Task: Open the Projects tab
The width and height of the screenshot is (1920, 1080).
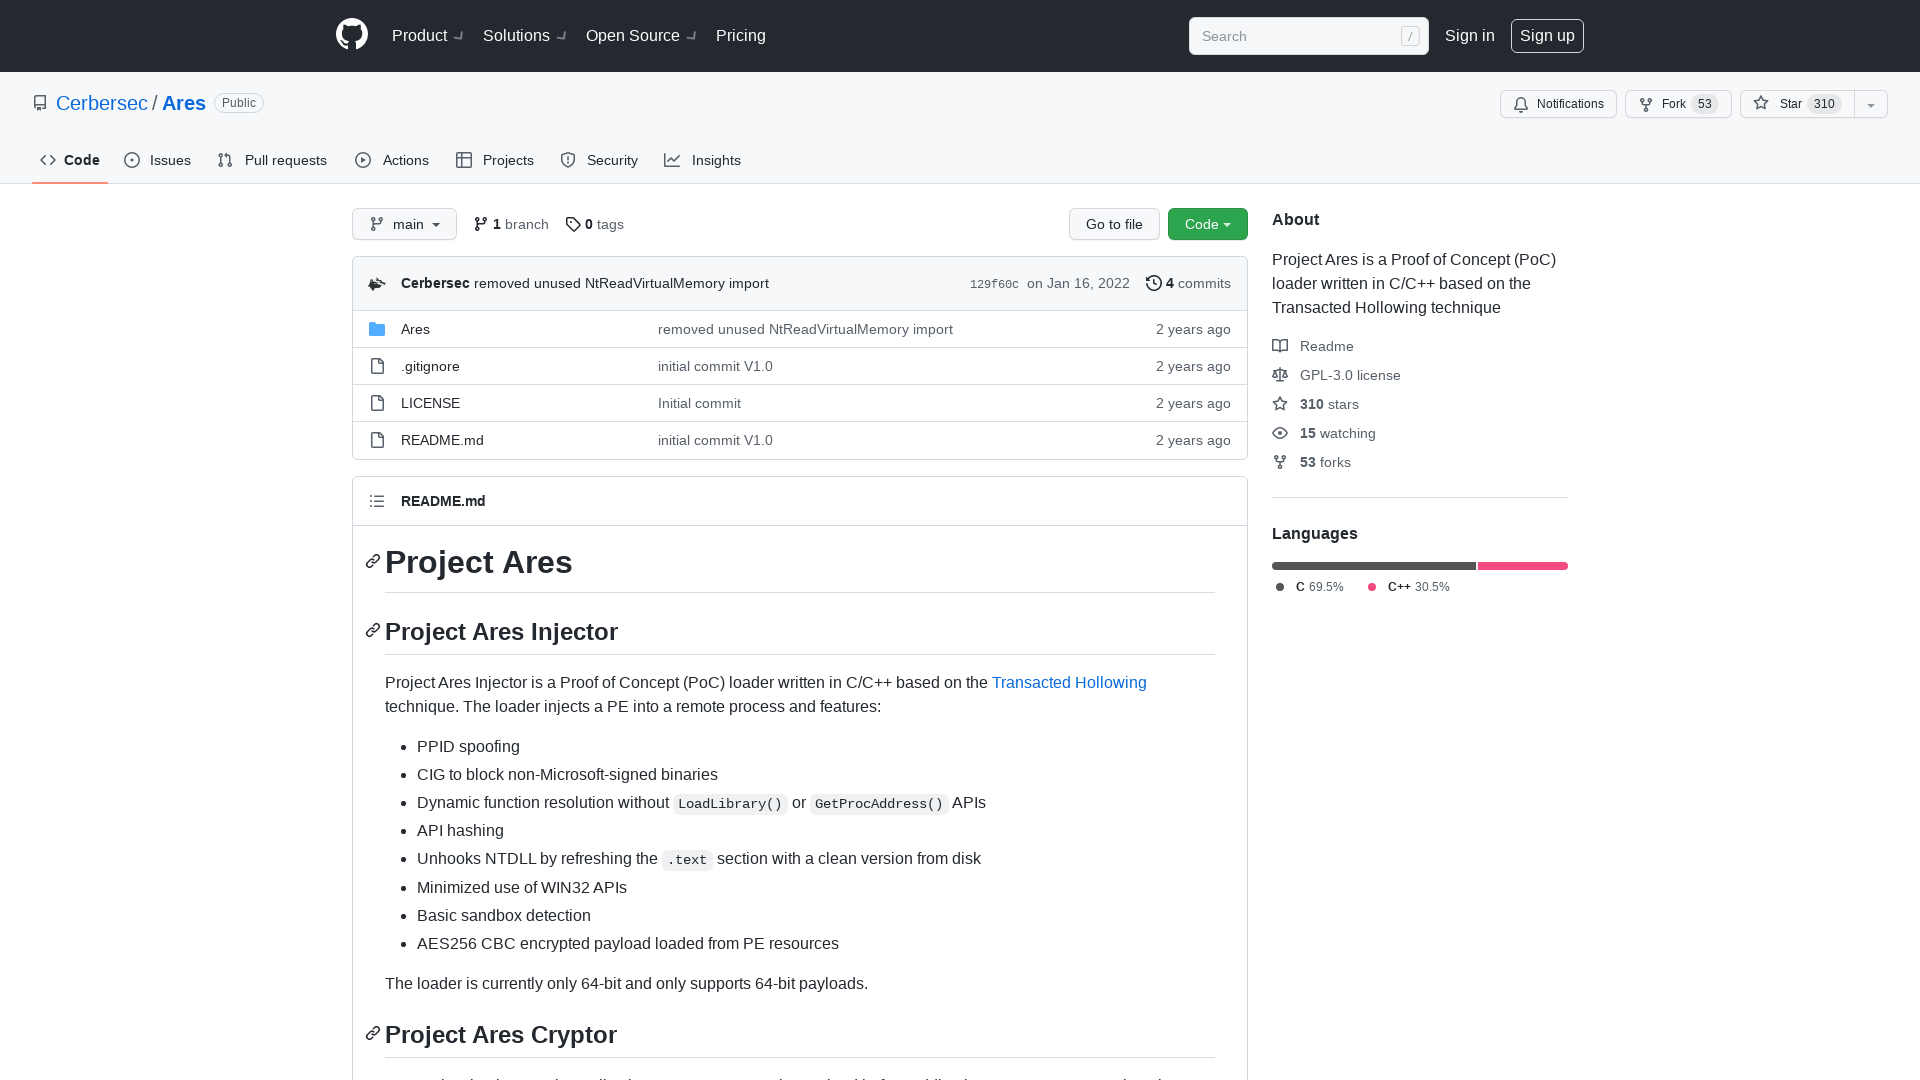Action: 495,160
